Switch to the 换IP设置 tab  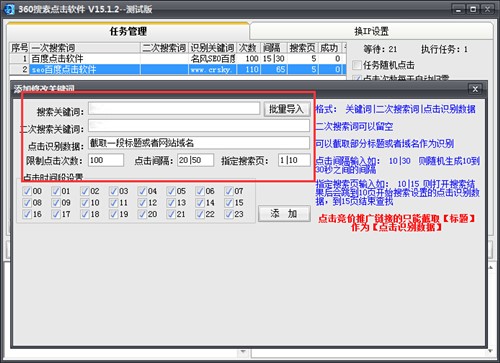(x=371, y=31)
